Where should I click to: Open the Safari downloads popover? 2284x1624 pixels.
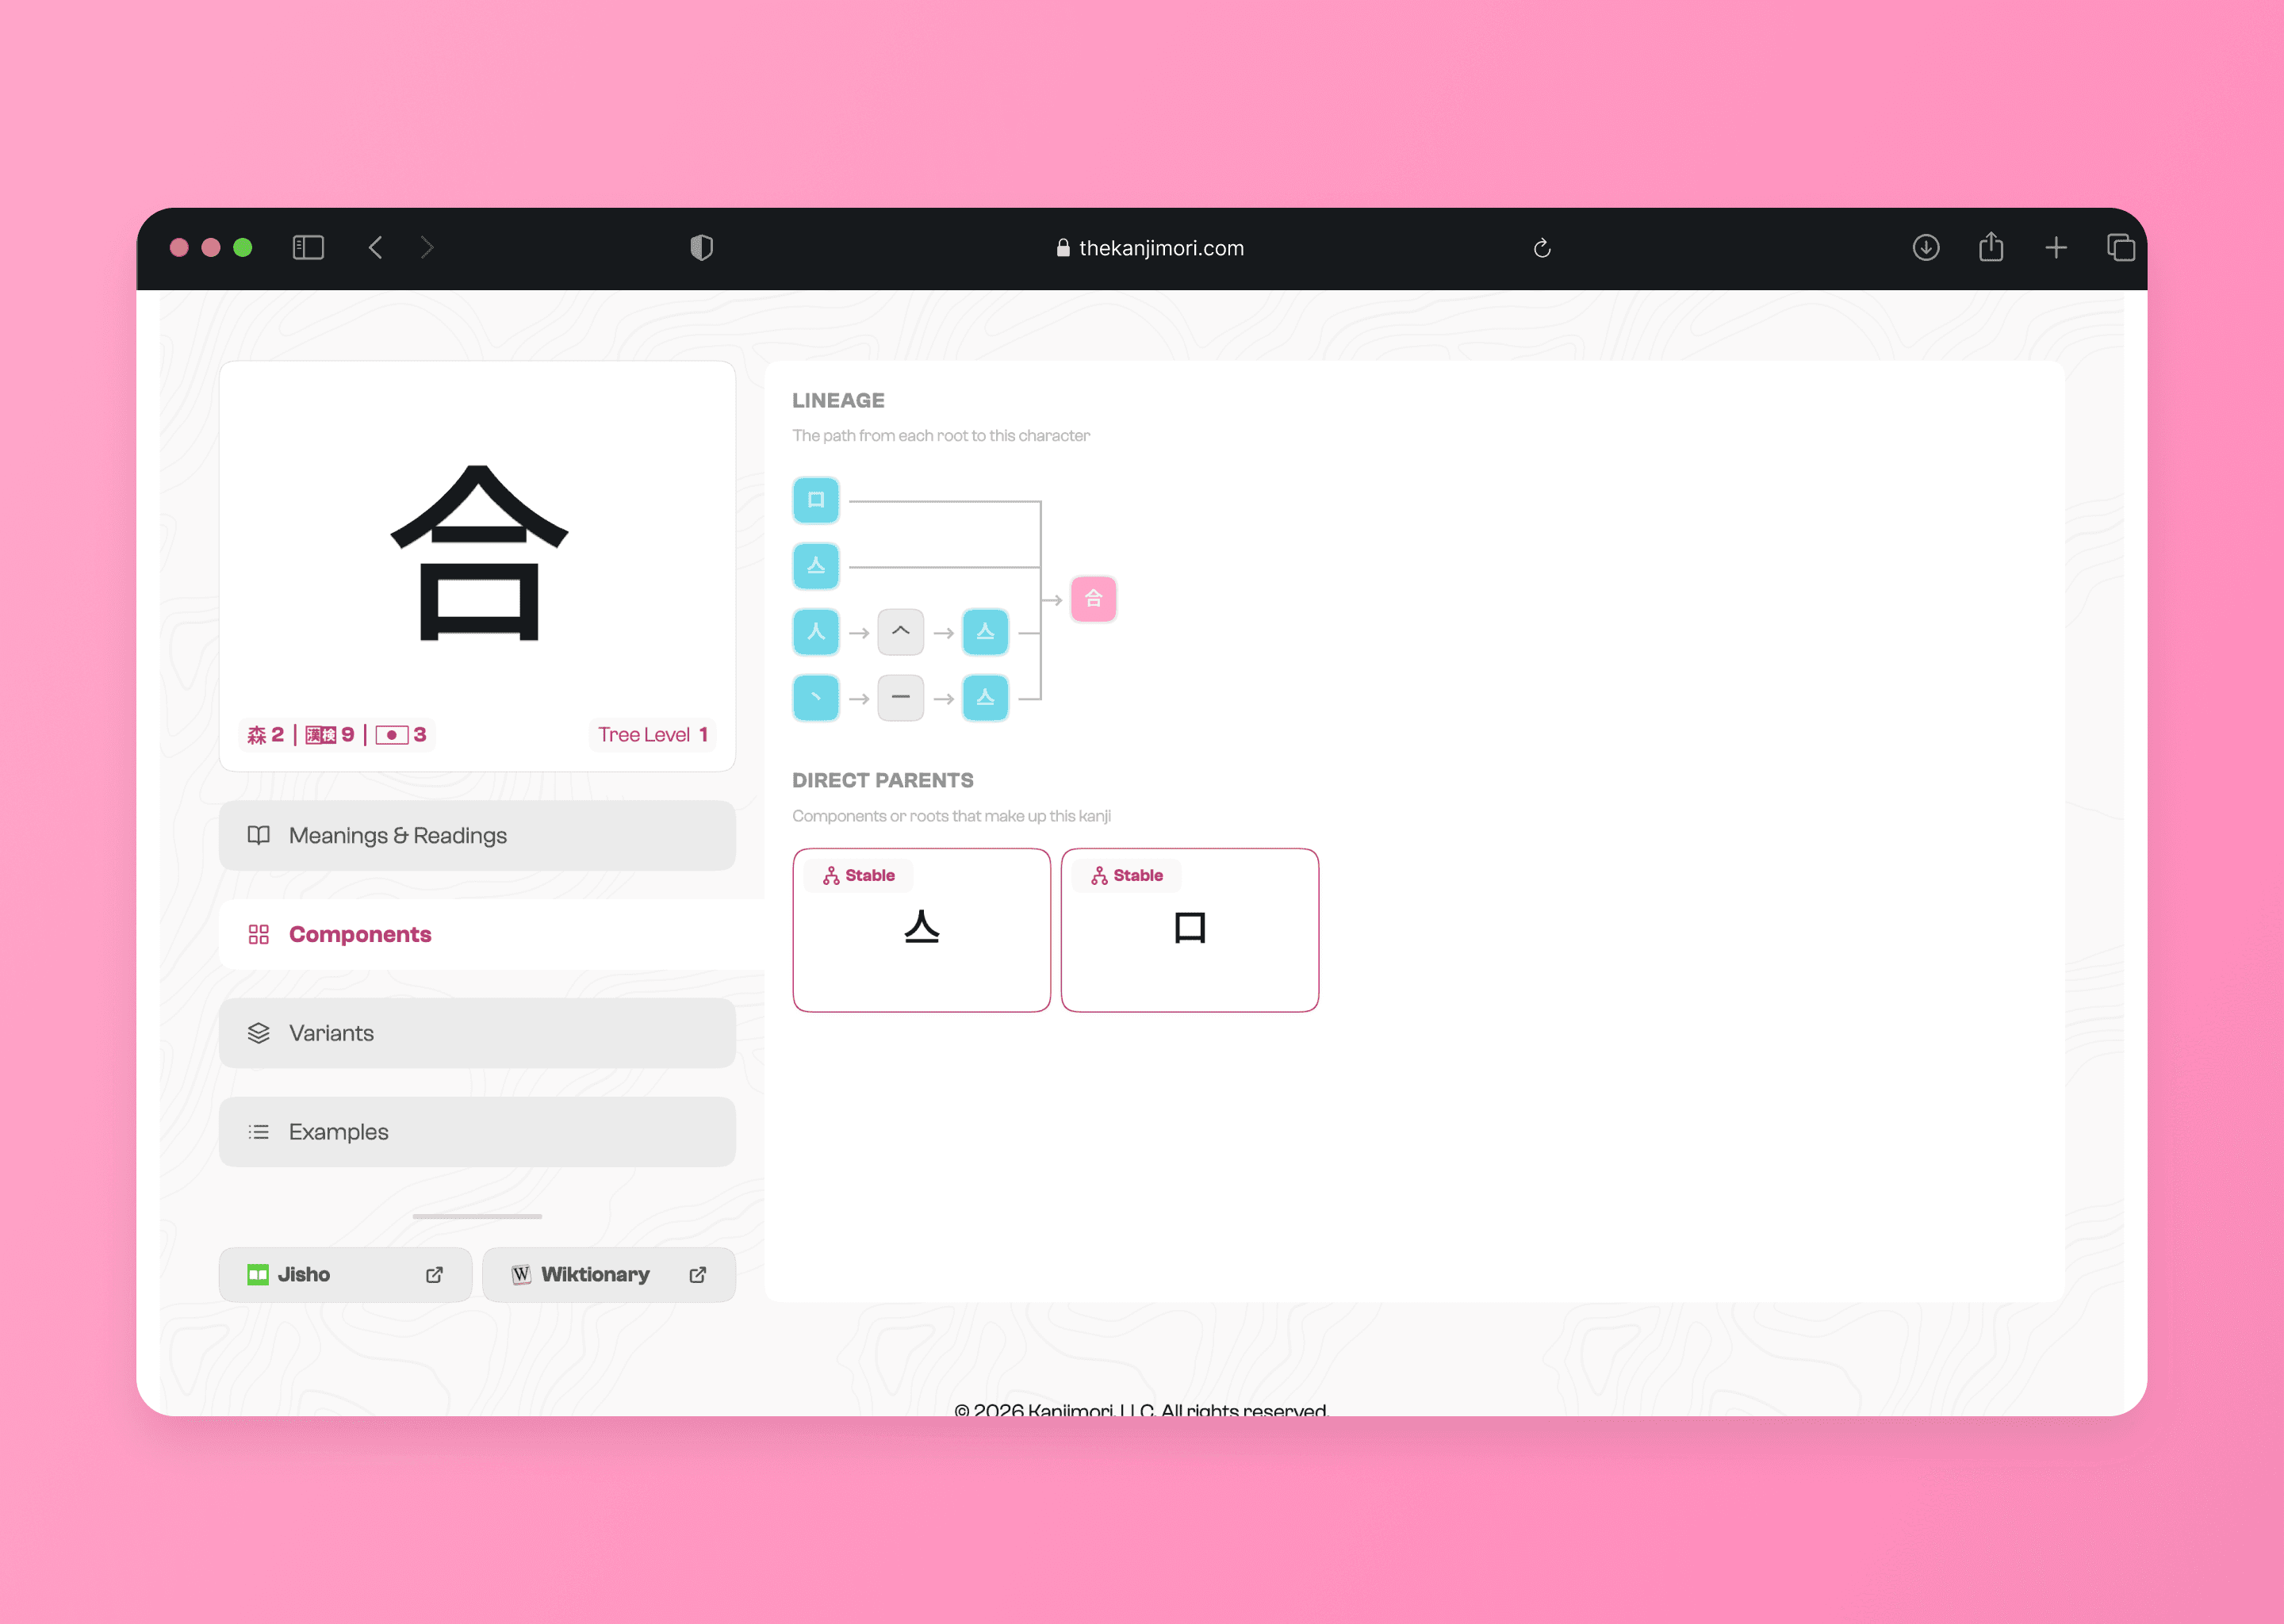coord(1925,248)
